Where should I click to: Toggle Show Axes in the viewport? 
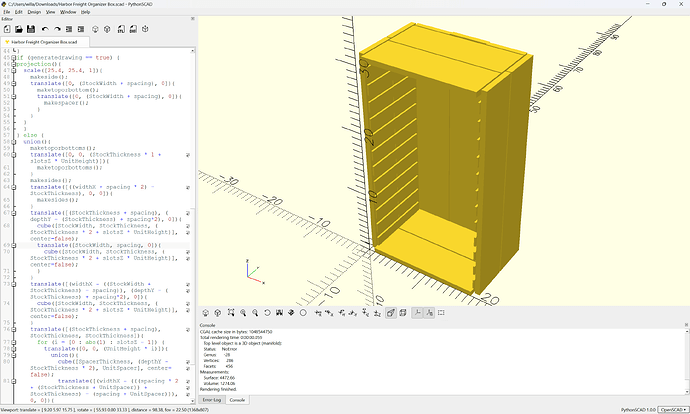click(417, 313)
